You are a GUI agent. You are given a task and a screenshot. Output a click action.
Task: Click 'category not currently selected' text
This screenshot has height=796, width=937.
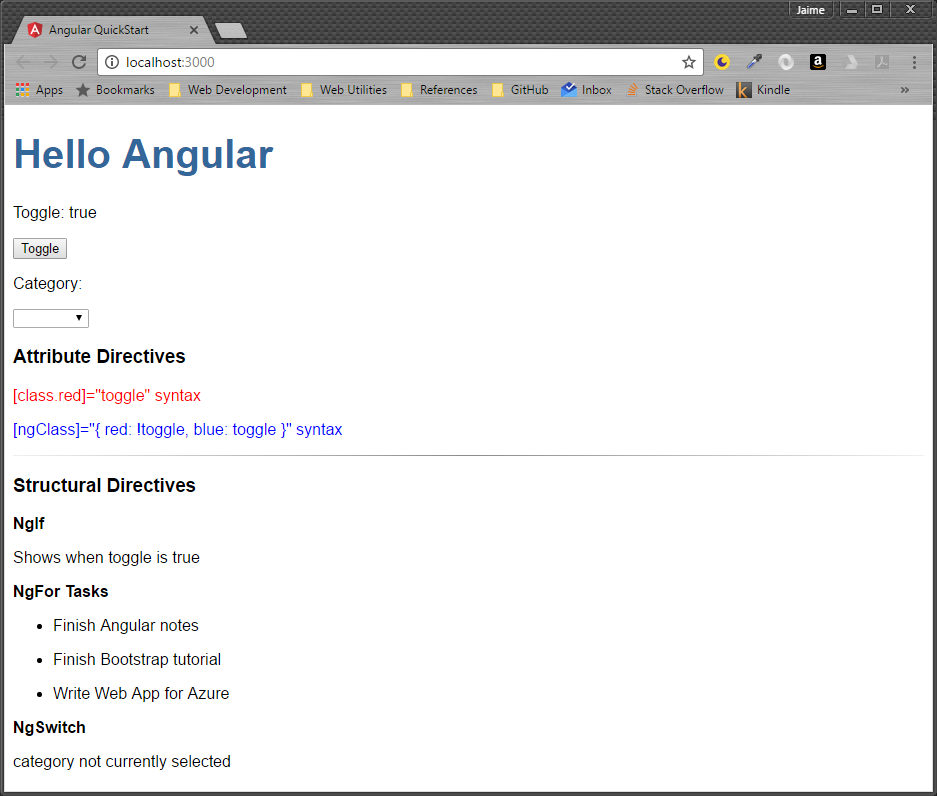click(122, 762)
